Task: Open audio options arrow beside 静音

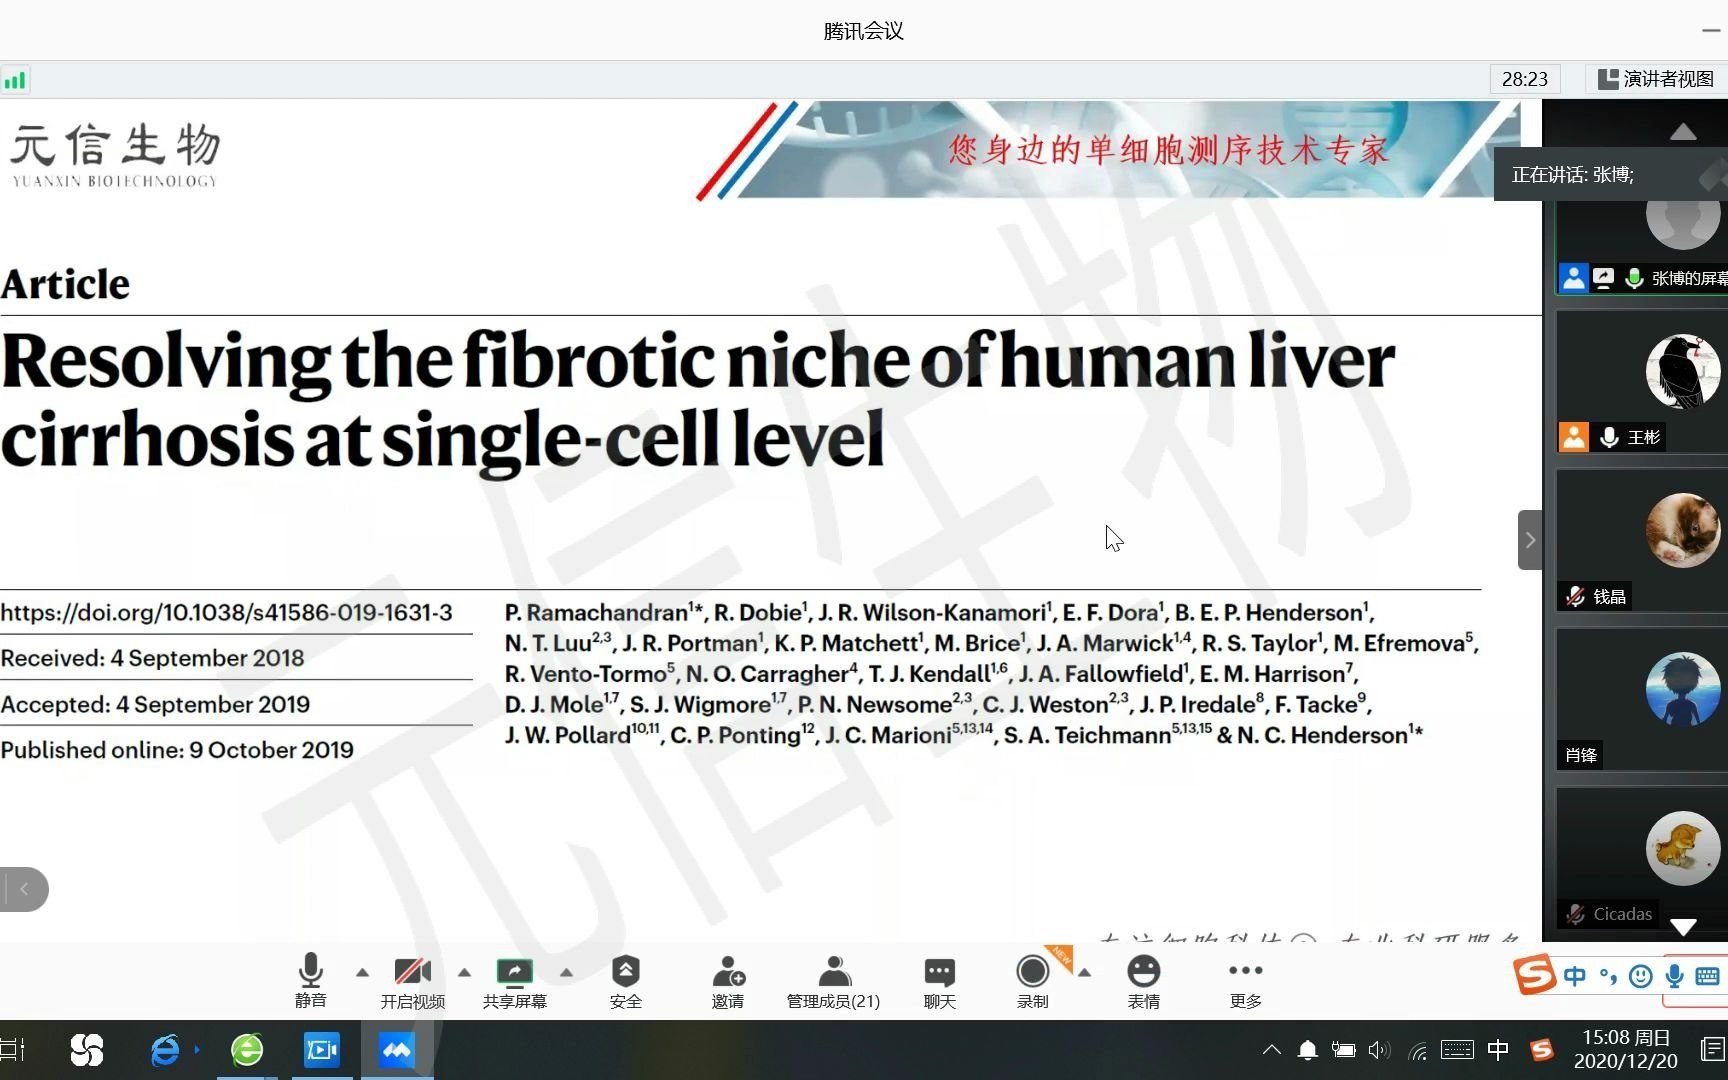Action: click(362, 972)
